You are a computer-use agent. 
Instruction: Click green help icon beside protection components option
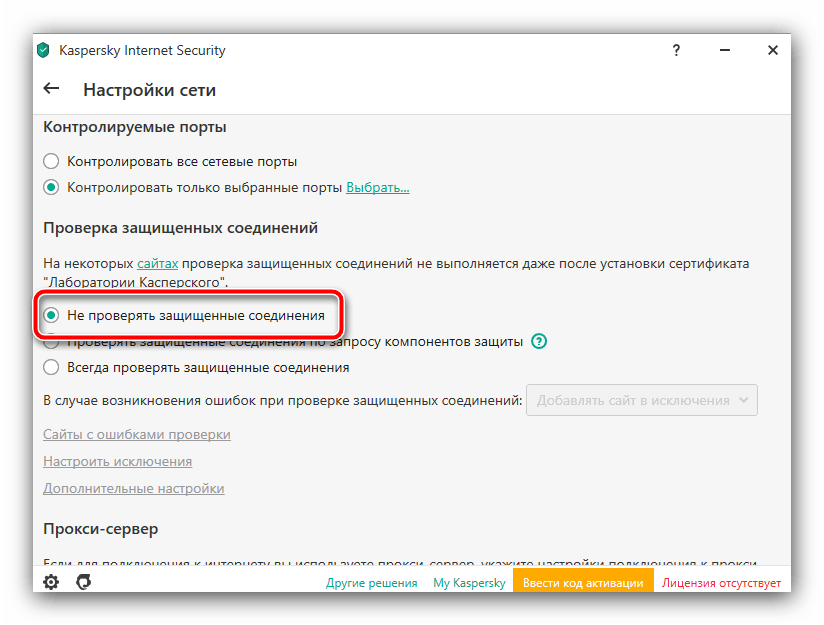[540, 341]
